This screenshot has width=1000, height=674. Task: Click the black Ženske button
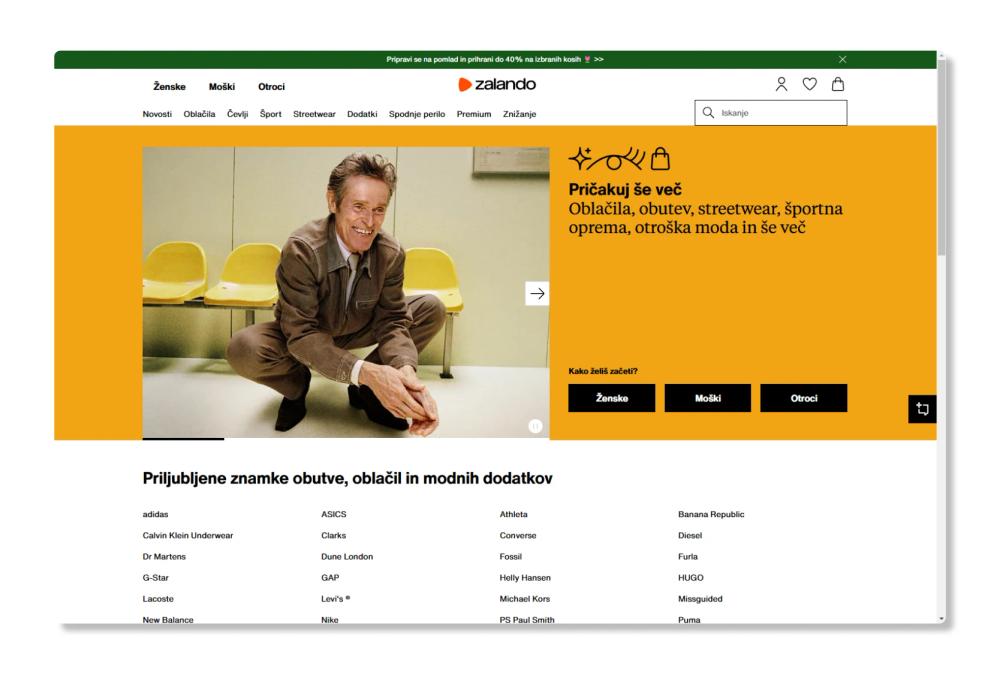tap(612, 398)
